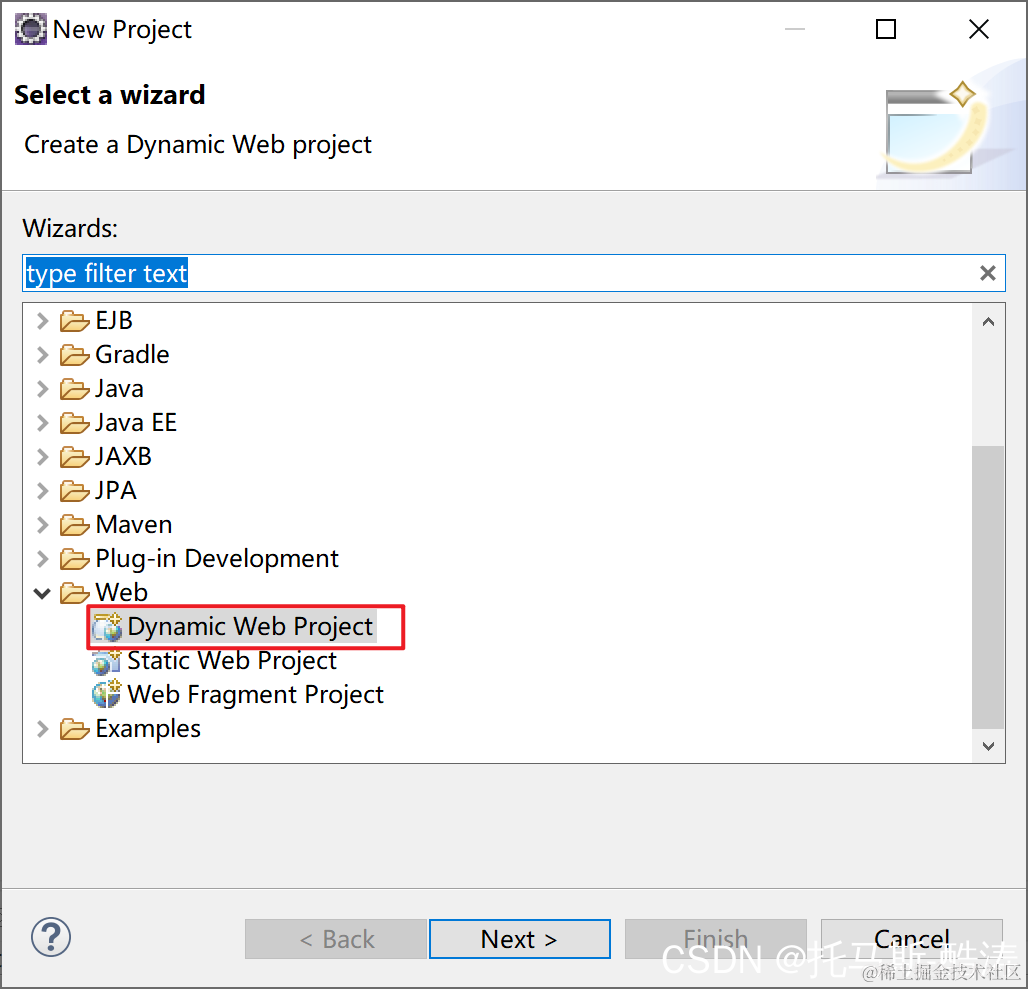The width and height of the screenshot is (1028, 989).
Task: Expand the Maven category
Action: [43, 525]
